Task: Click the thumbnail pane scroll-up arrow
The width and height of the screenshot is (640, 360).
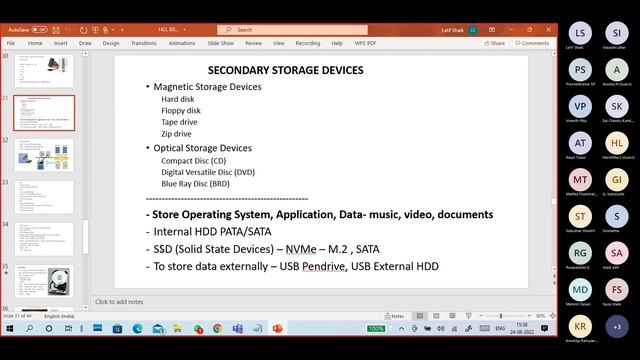Action: click(85, 54)
